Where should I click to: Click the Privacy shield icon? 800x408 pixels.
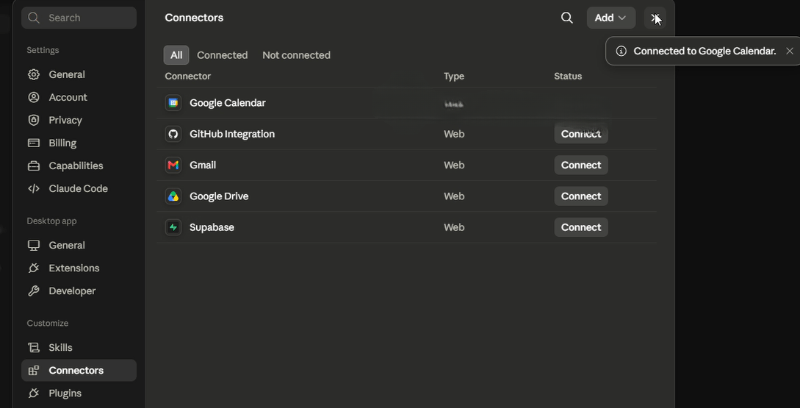click(x=34, y=120)
